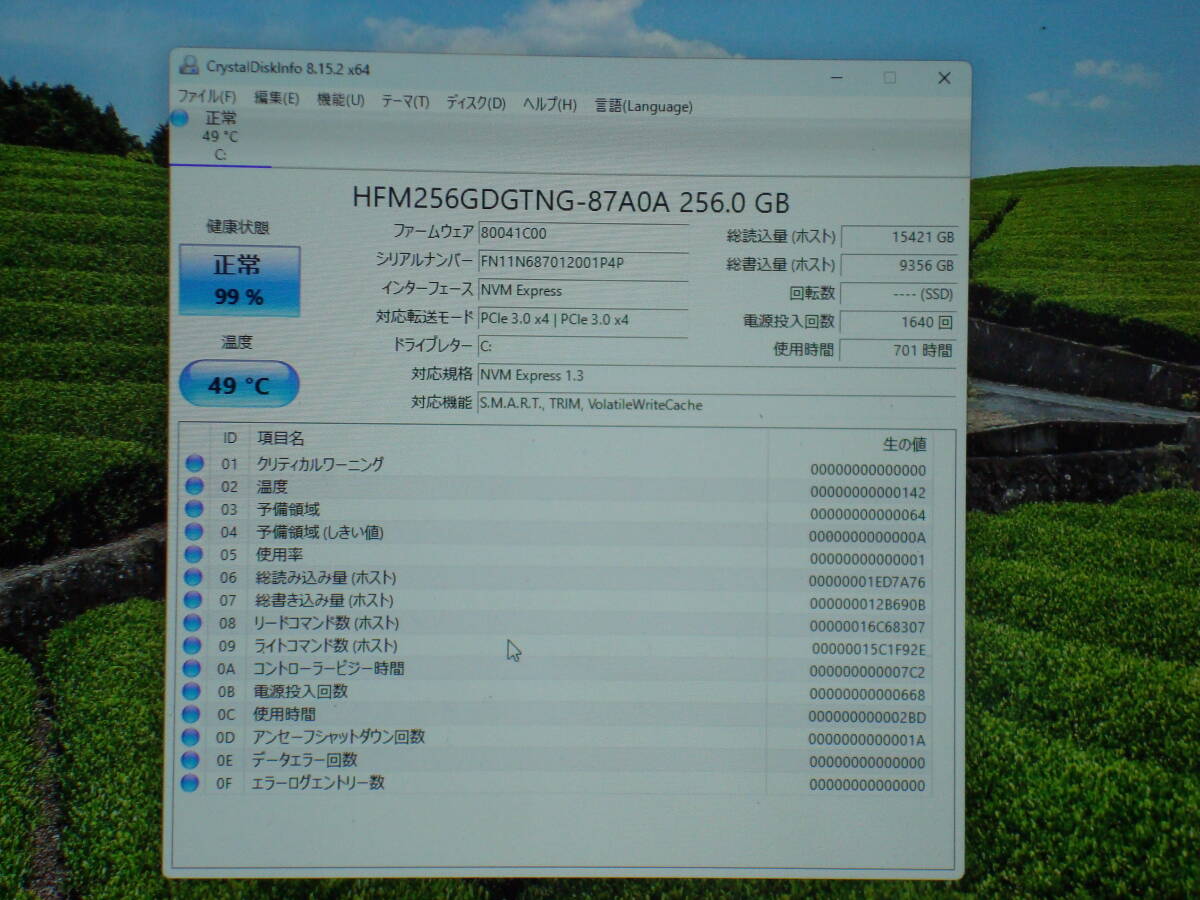Click the status circle for ライトコマンド数 row
This screenshot has height=900, width=1200.
coord(193,645)
